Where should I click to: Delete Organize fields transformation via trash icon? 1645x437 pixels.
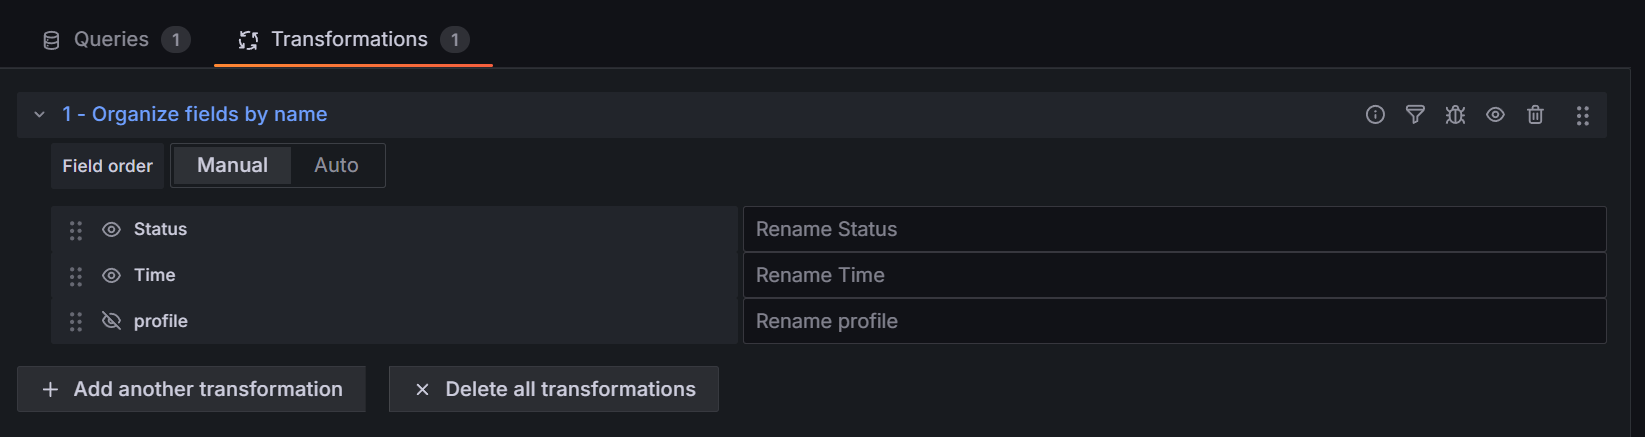click(1535, 115)
